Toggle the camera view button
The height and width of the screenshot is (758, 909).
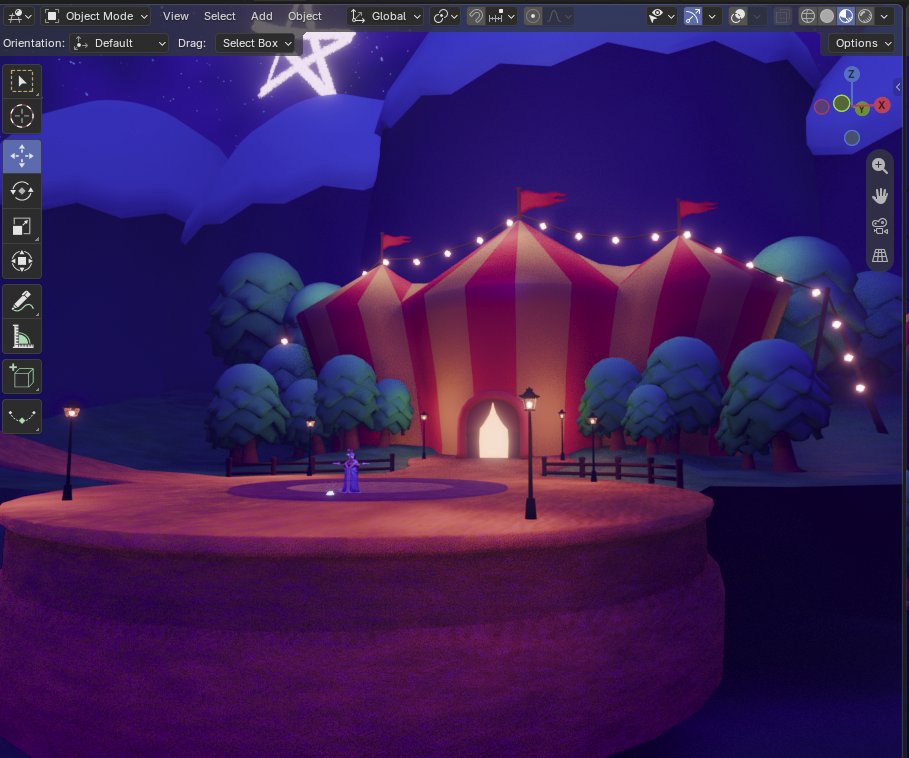[x=879, y=226]
